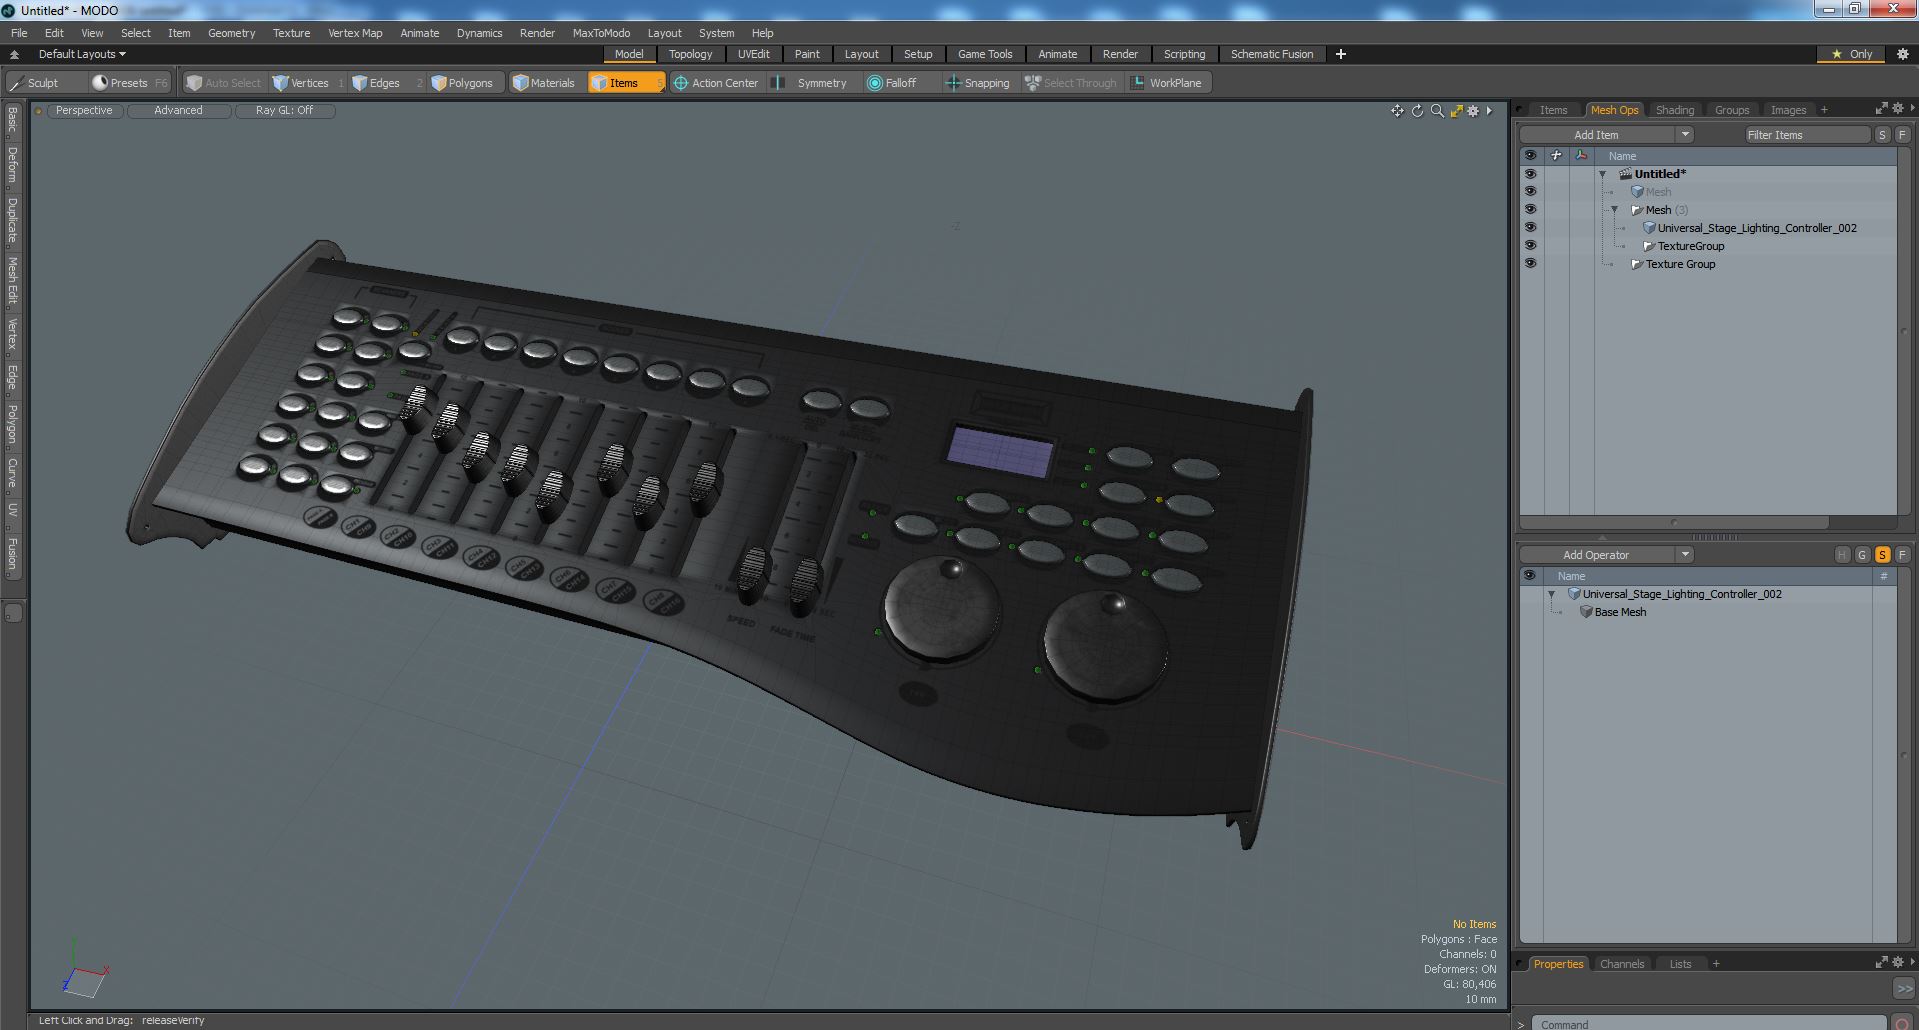
Task: Open the Lists tab
Action: [x=1680, y=964]
